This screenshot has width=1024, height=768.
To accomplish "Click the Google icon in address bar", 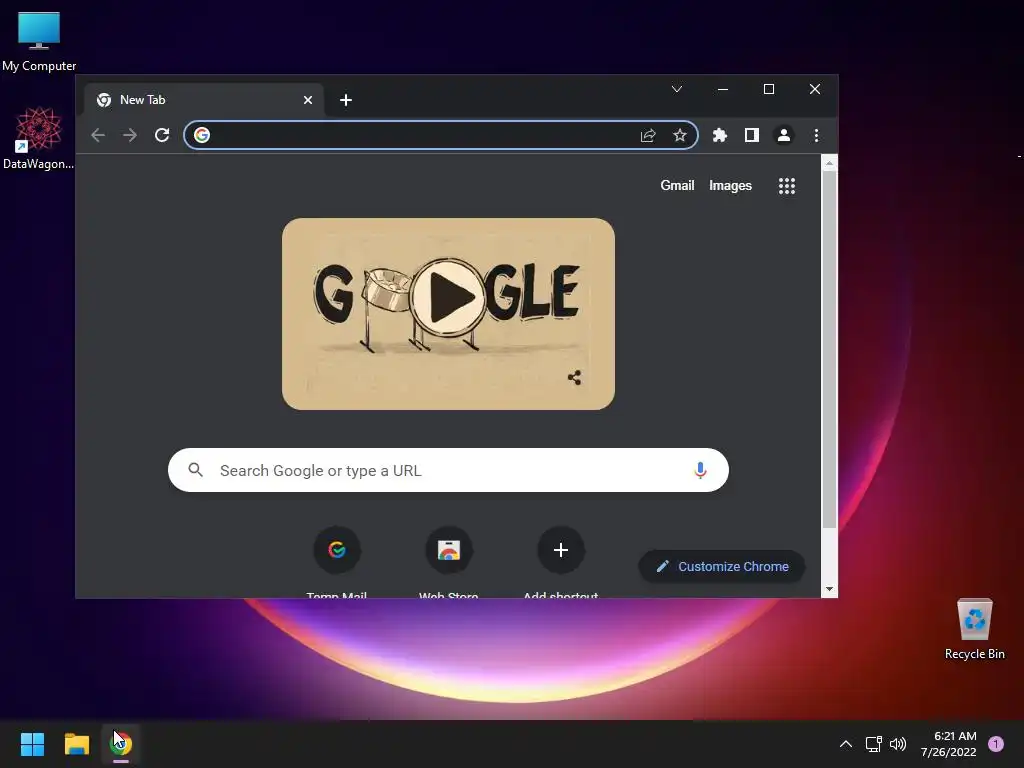I will click(x=202, y=135).
